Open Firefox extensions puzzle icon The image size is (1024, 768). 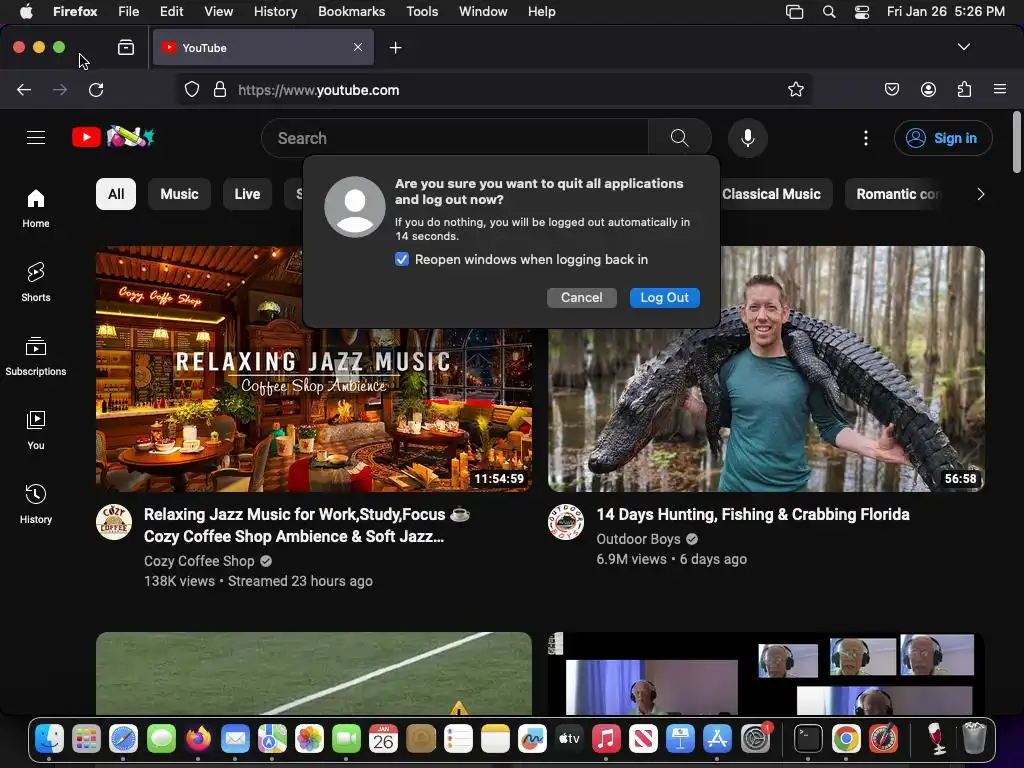point(964,89)
